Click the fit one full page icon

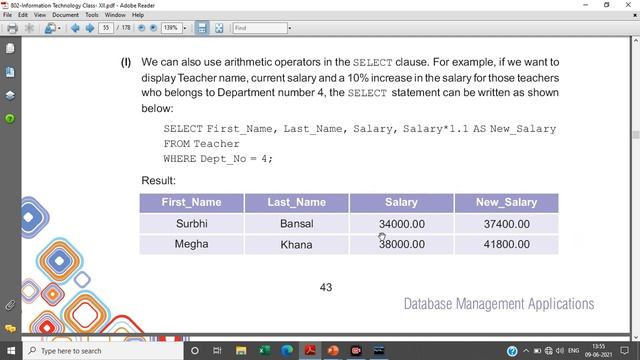pyautogui.click(x=219, y=28)
